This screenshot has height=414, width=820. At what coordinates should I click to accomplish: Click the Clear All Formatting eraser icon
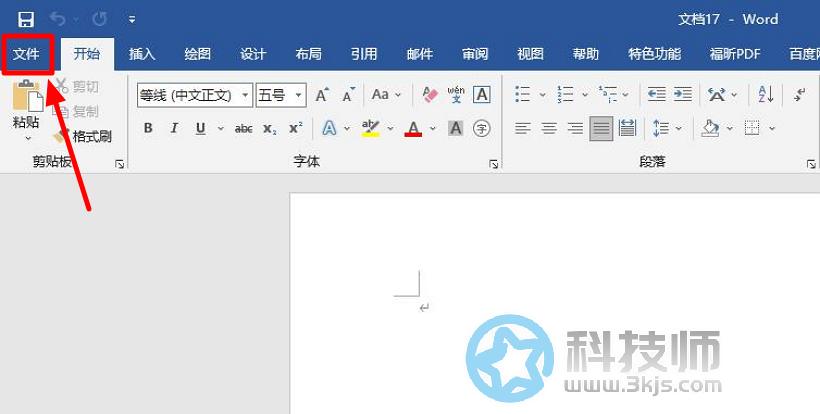430,95
